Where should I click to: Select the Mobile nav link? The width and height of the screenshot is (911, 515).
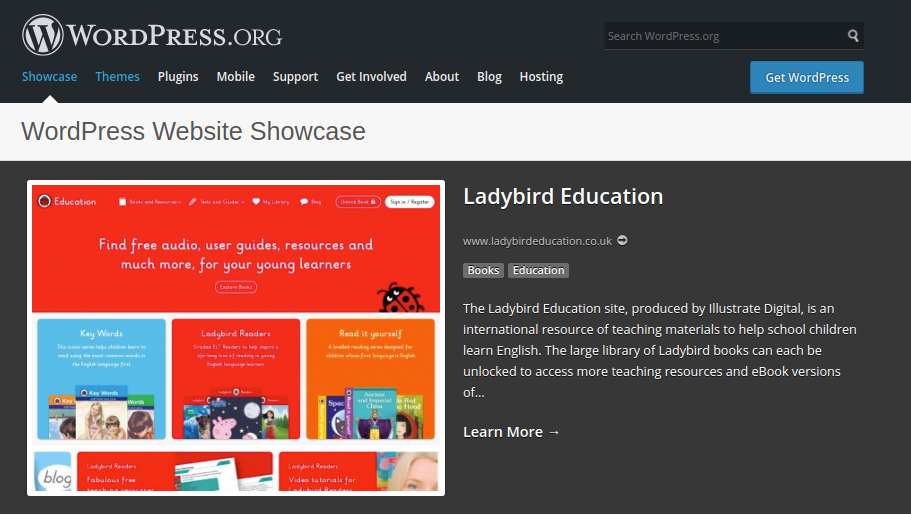235,77
